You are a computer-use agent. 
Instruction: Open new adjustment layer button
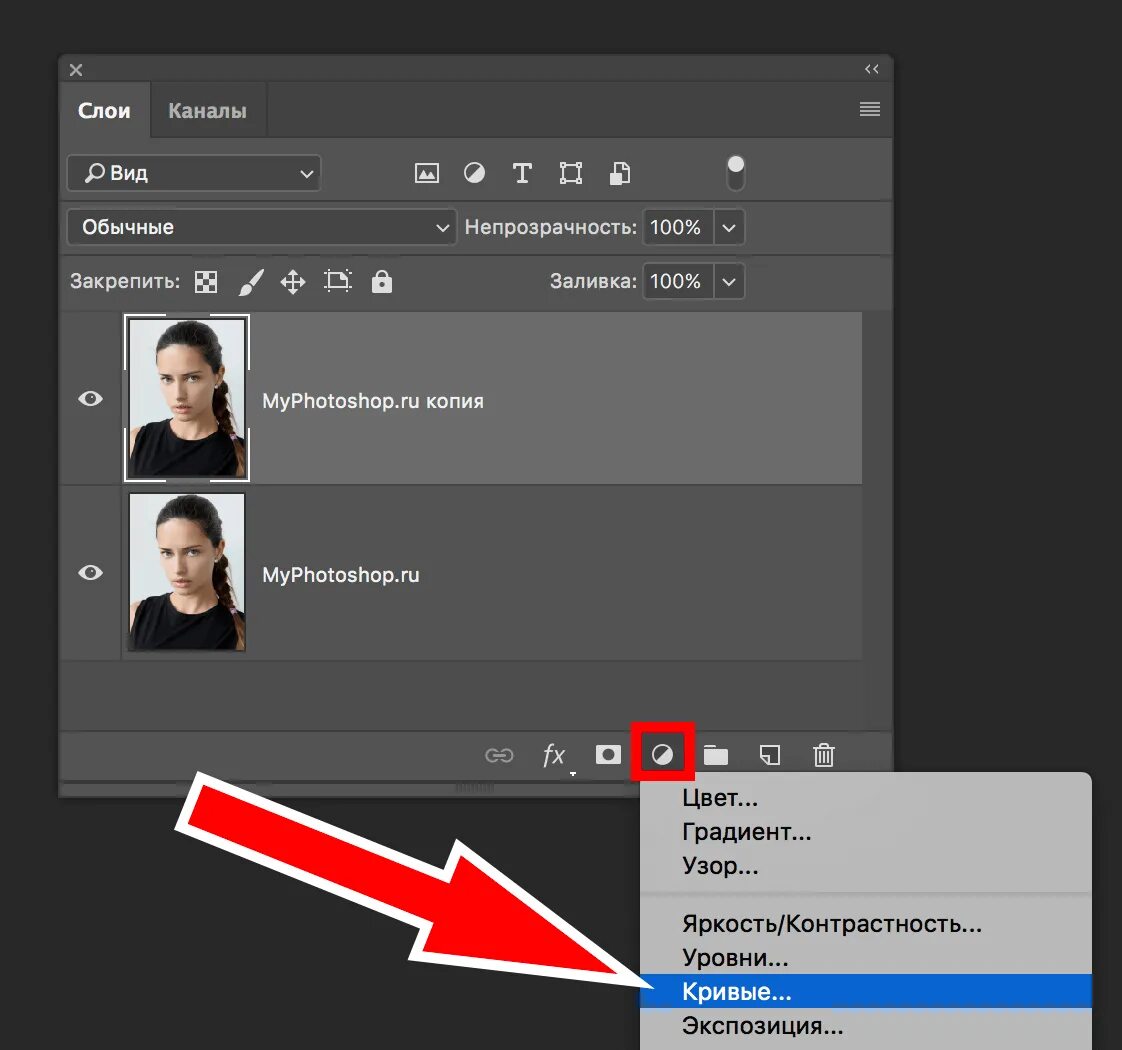tap(662, 754)
